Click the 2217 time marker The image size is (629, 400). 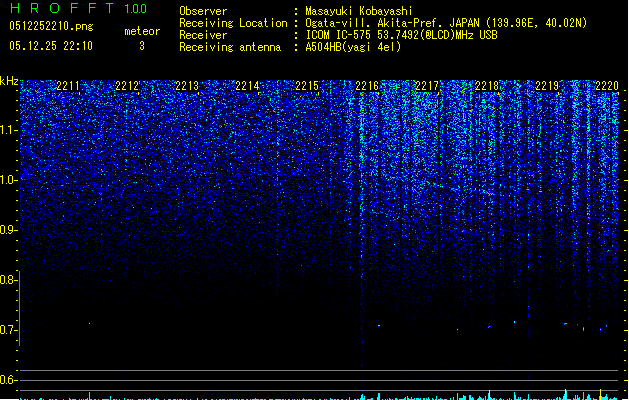[427, 86]
